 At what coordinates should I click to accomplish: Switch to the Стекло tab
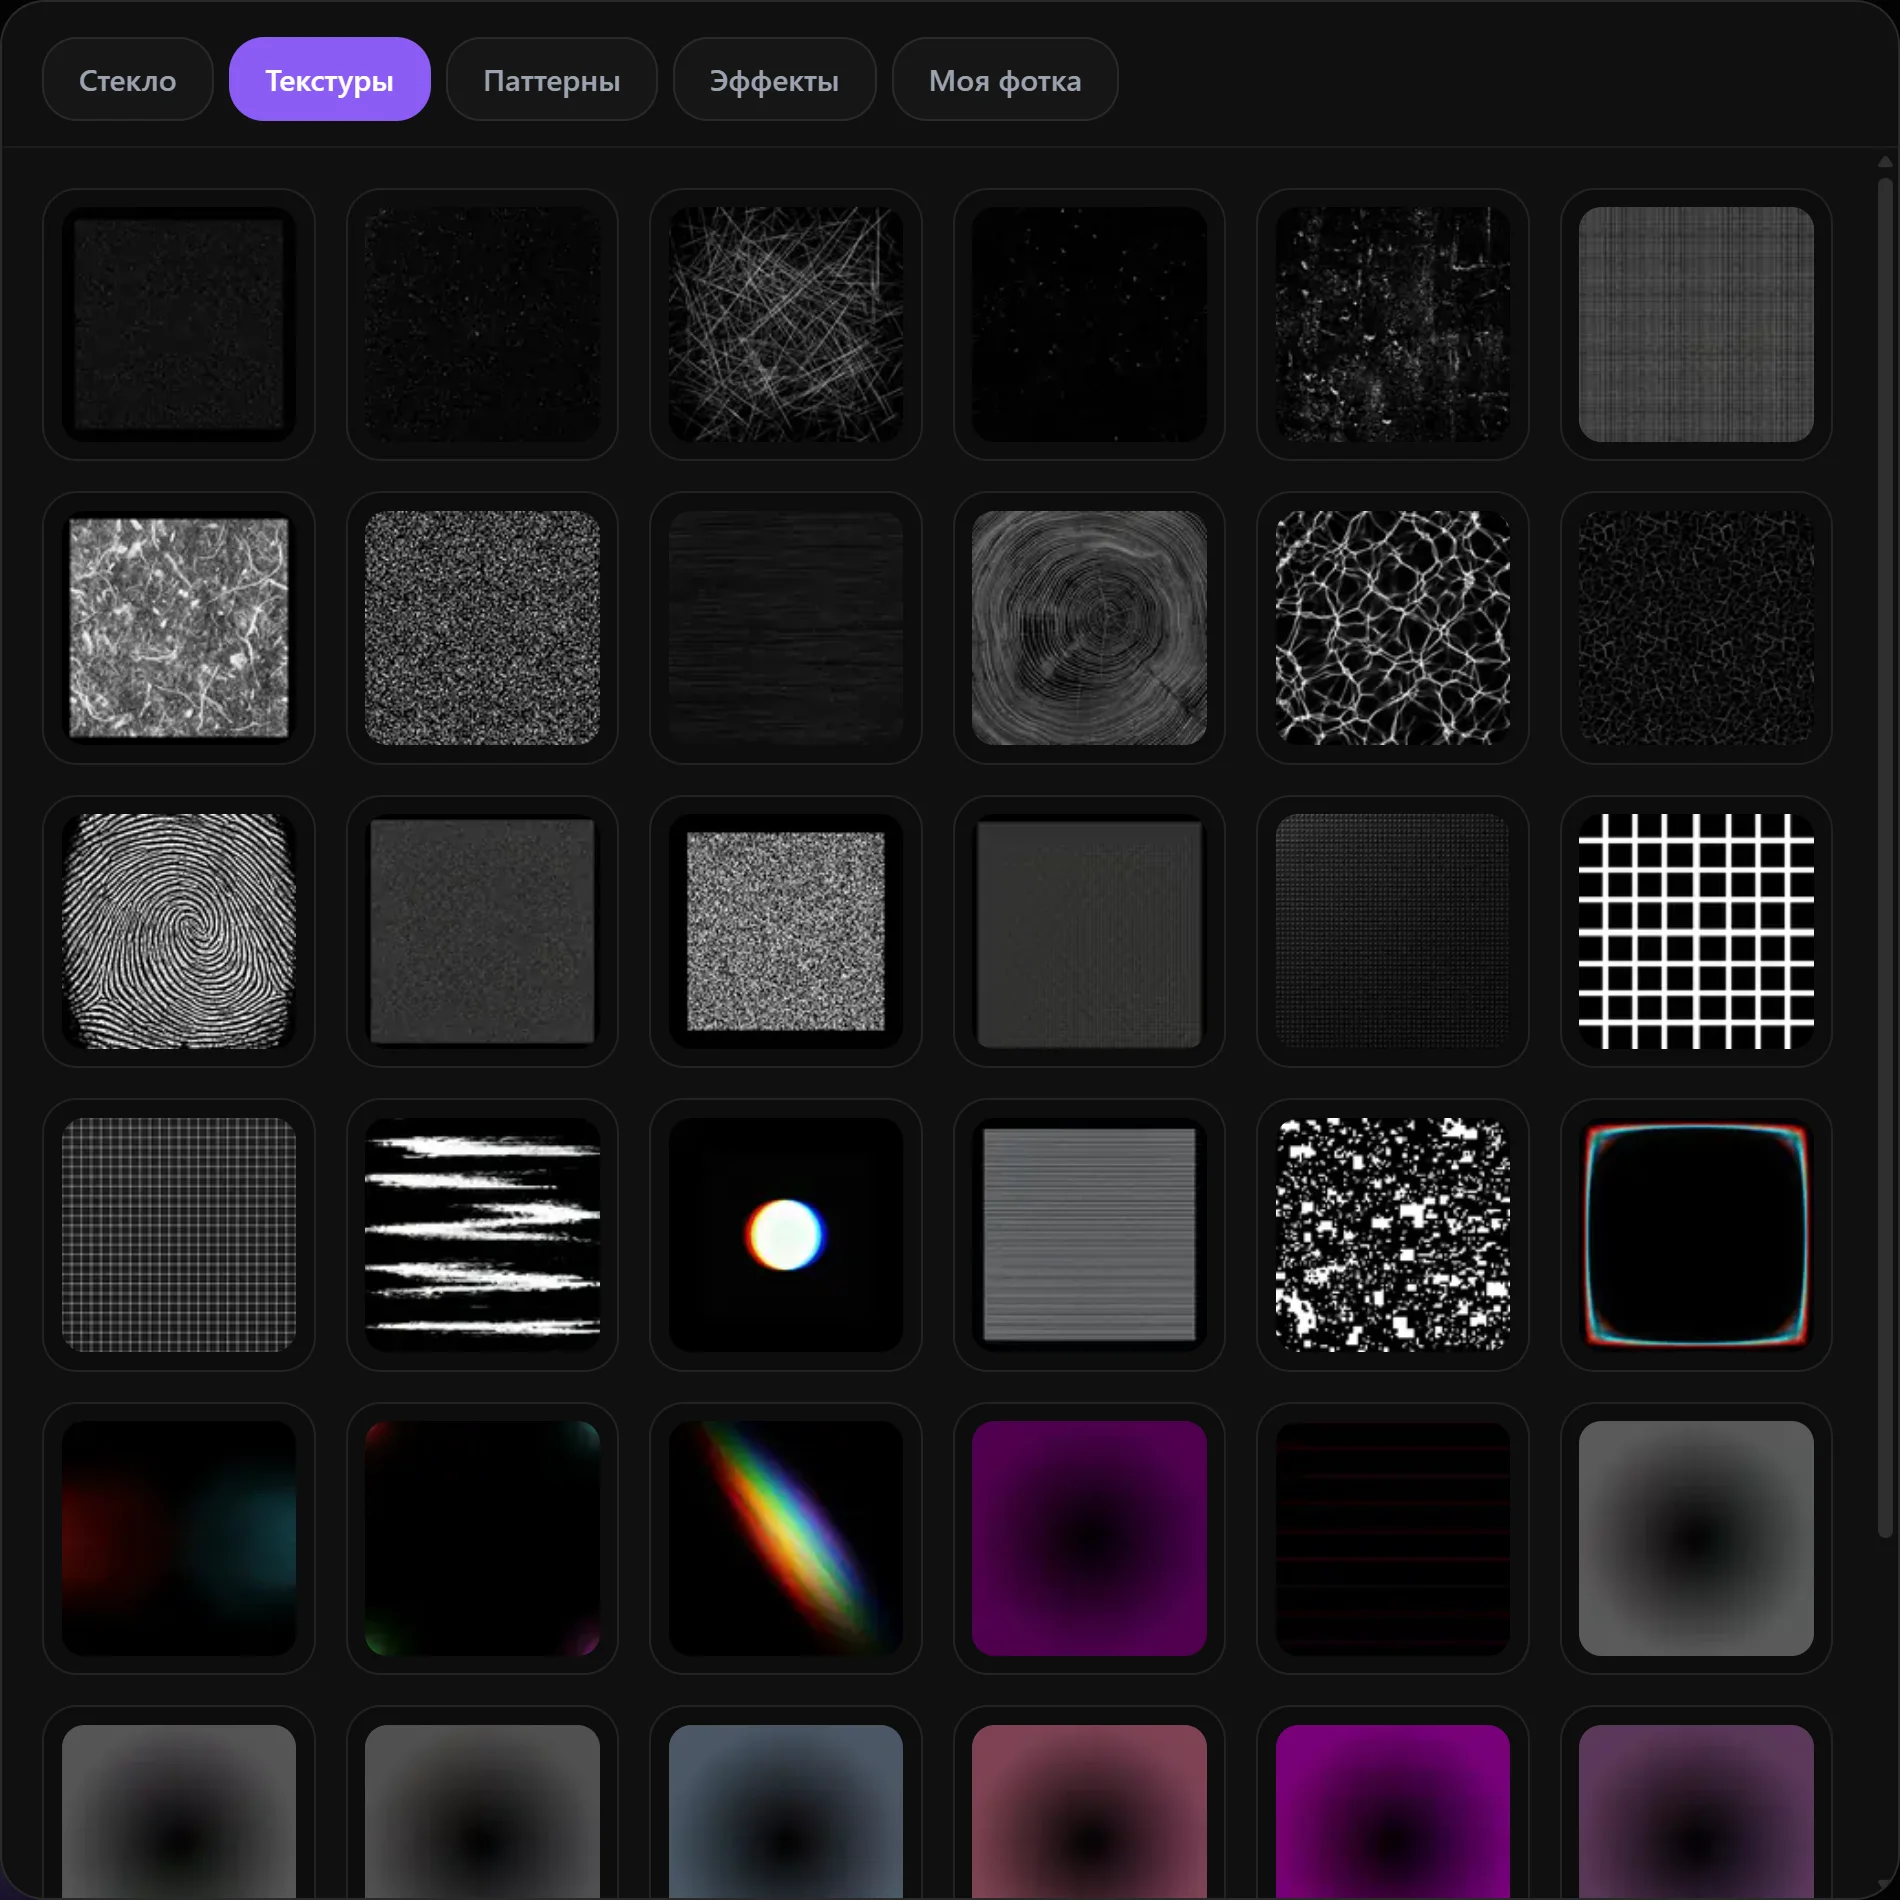pyautogui.click(x=127, y=80)
